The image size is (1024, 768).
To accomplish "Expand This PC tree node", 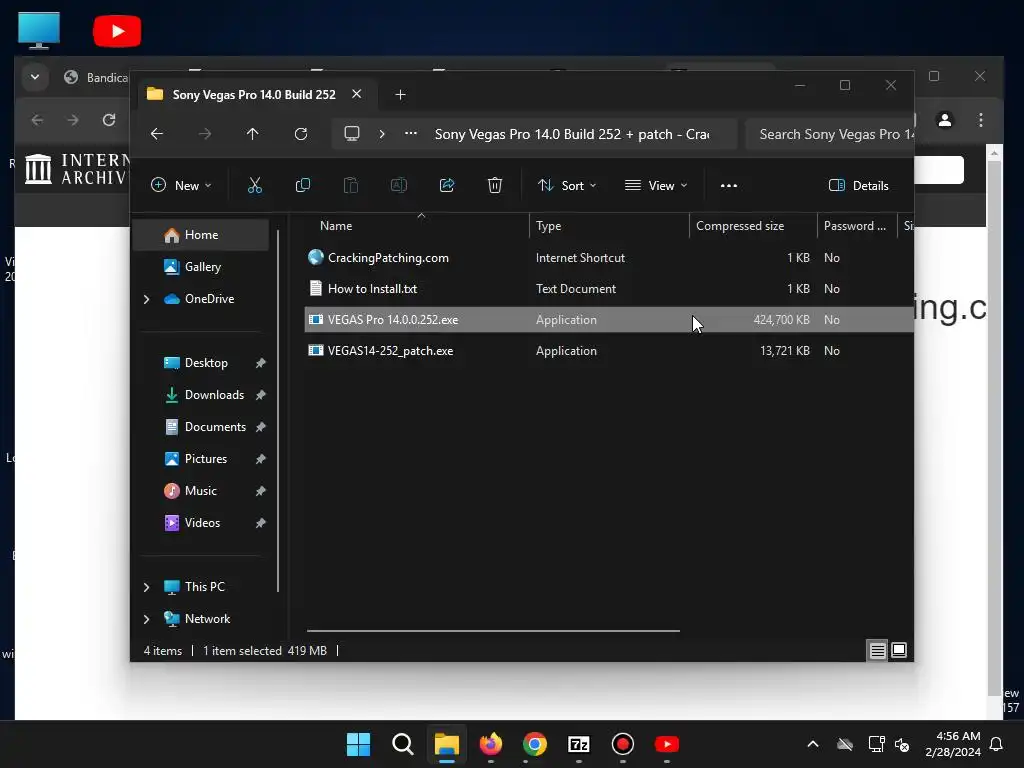I will (x=146, y=587).
